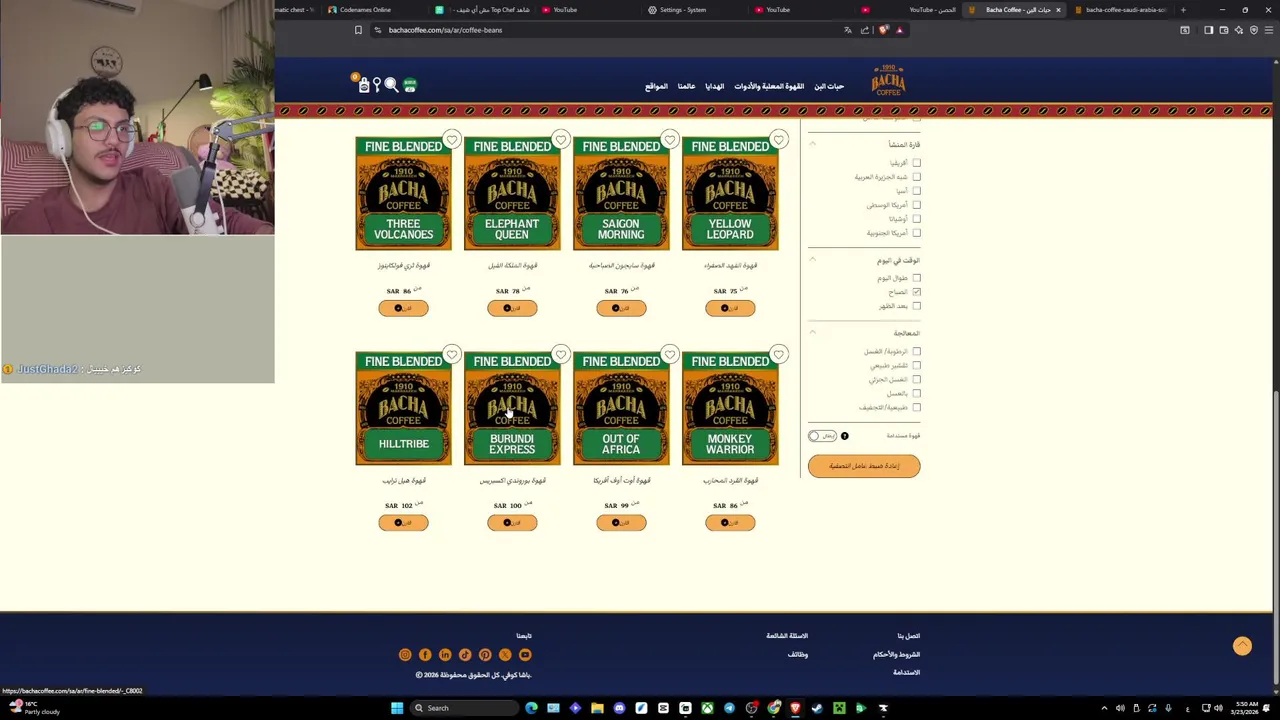Favorite the Yellow Leopard coffee
Image resolution: width=1280 pixels, height=720 pixels.
779,140
